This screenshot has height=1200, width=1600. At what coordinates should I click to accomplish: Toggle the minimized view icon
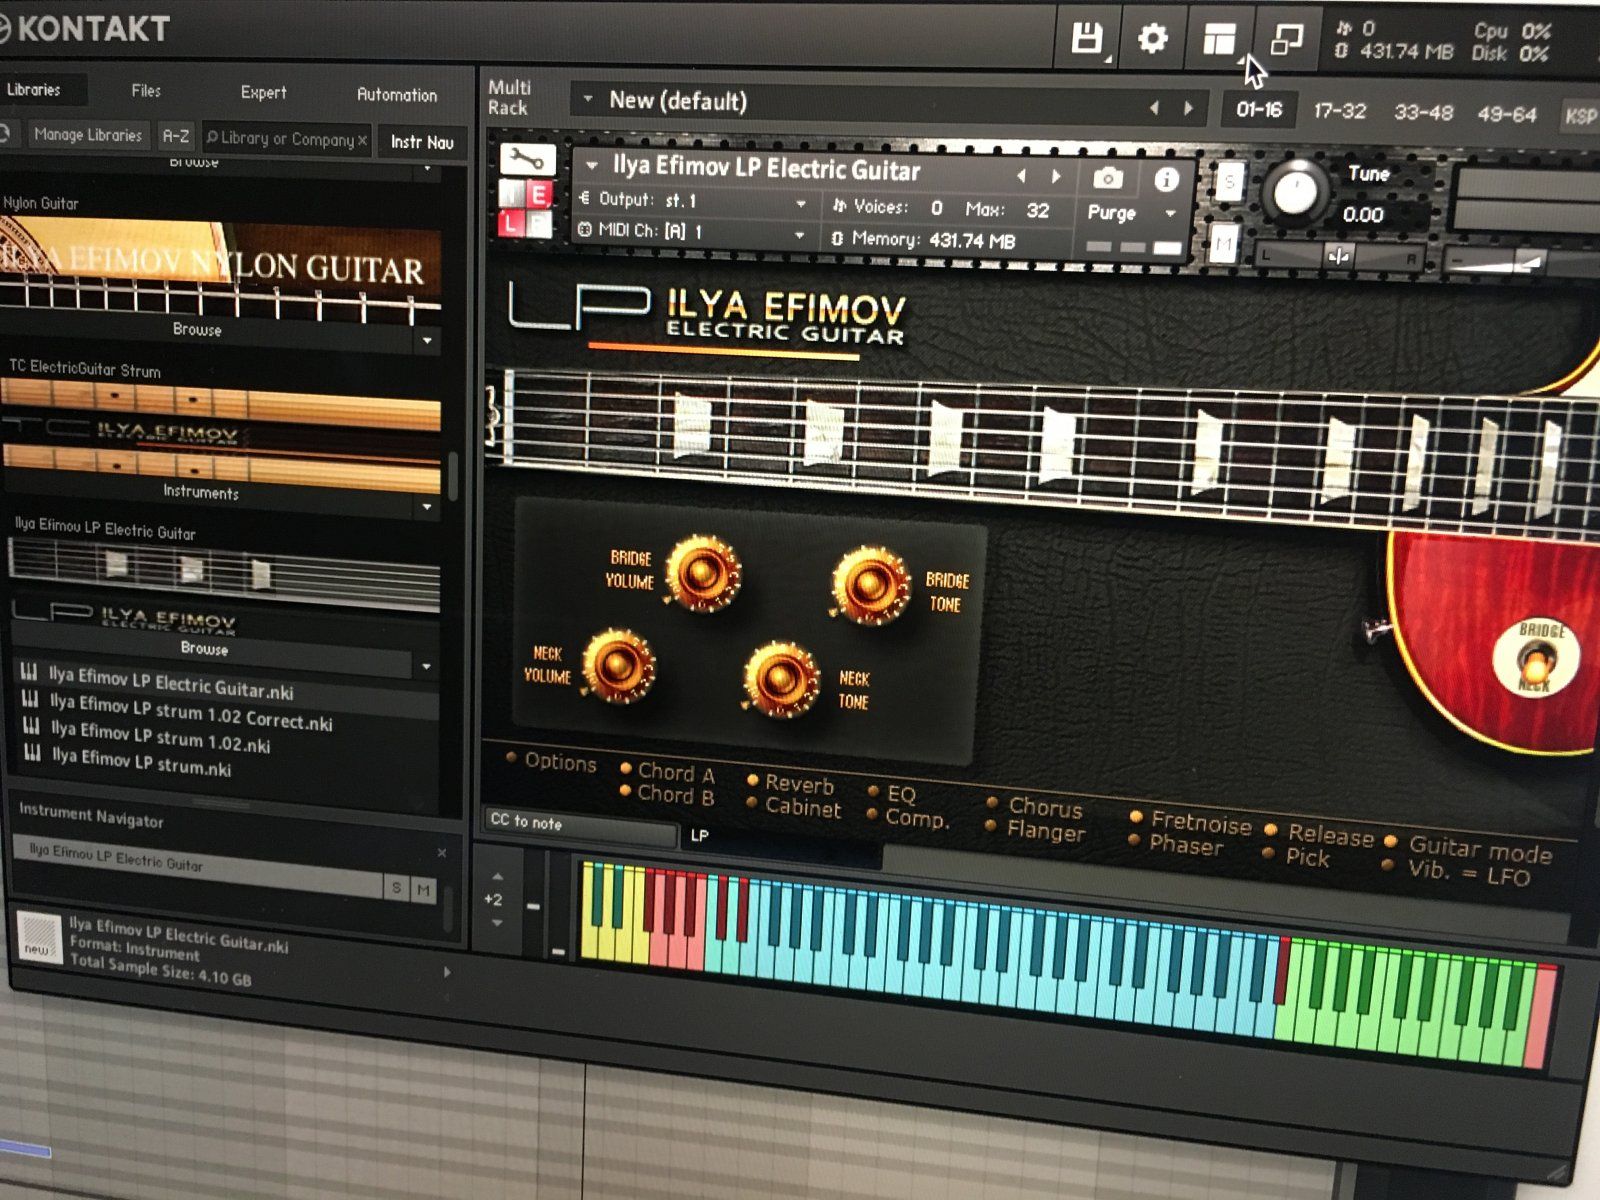pyautogui.click(x=1286, y=40)
